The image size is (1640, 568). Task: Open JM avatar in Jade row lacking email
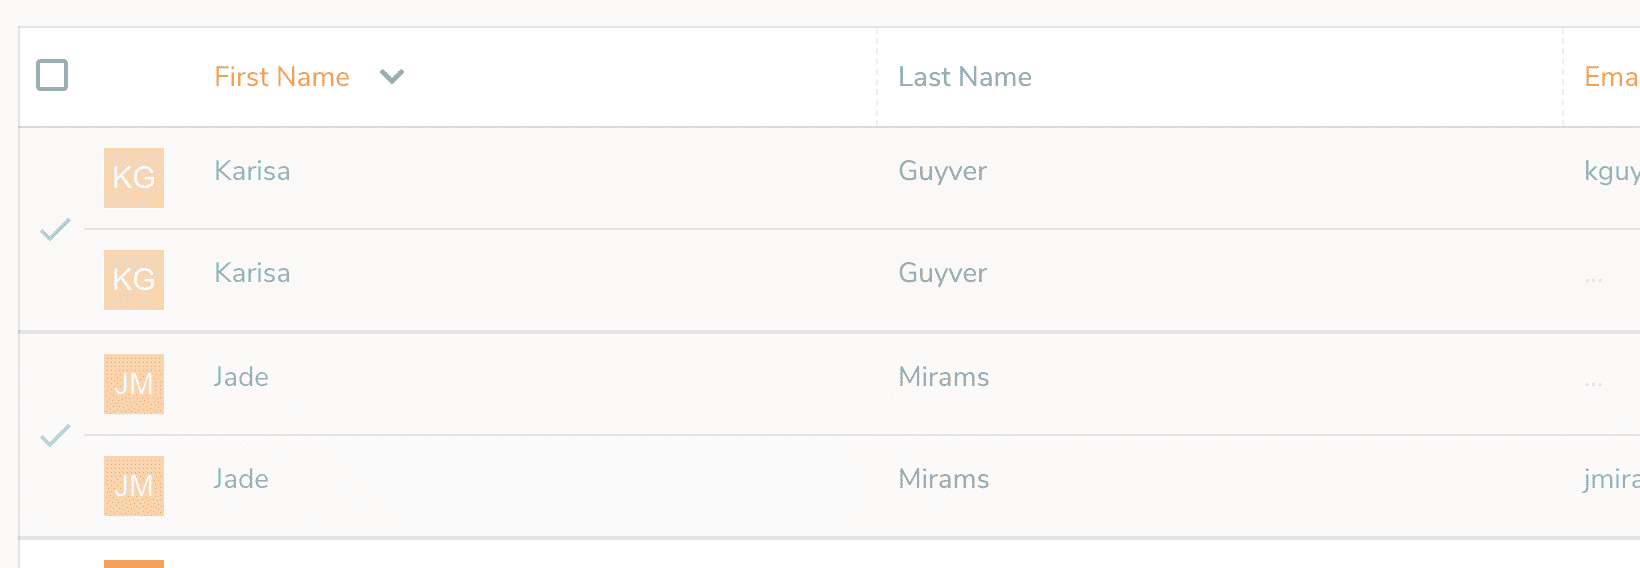[x=134, y=384]
